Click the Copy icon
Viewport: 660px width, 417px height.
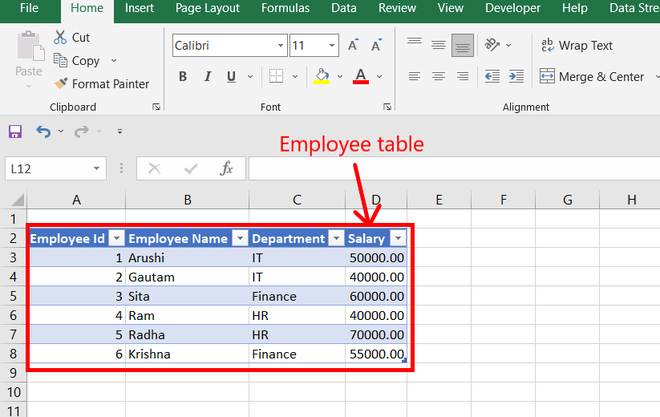(x=60, y=61)
